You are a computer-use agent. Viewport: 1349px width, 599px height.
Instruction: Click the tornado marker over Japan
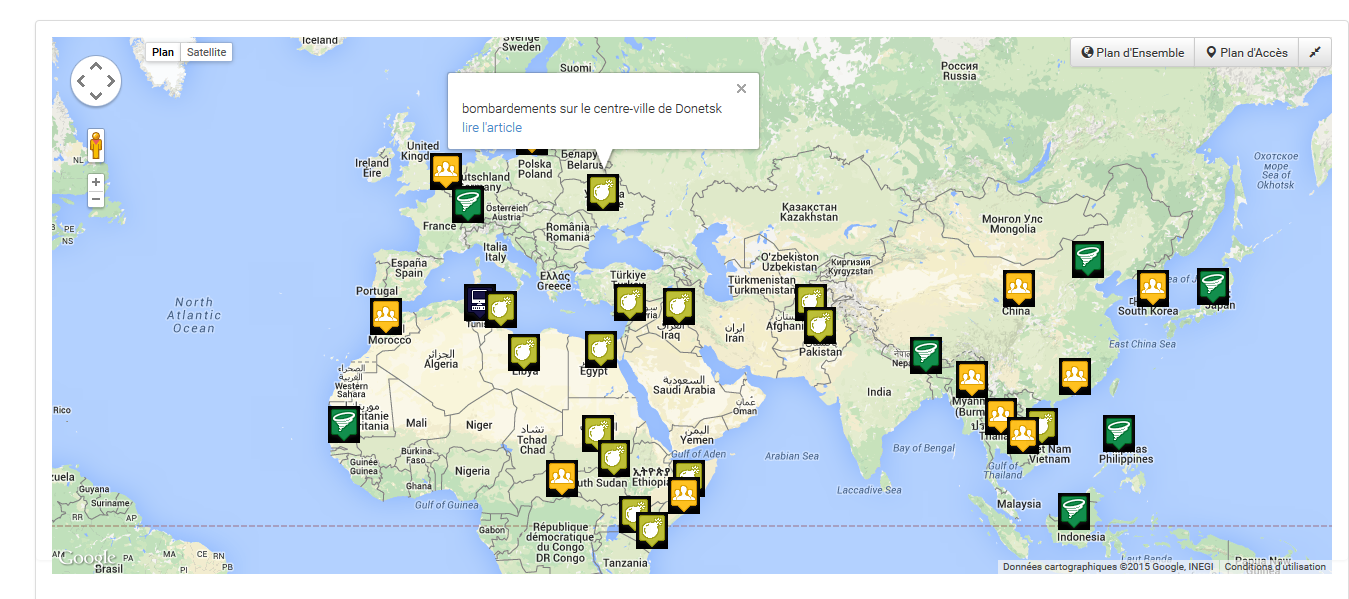pos(1213,286)
